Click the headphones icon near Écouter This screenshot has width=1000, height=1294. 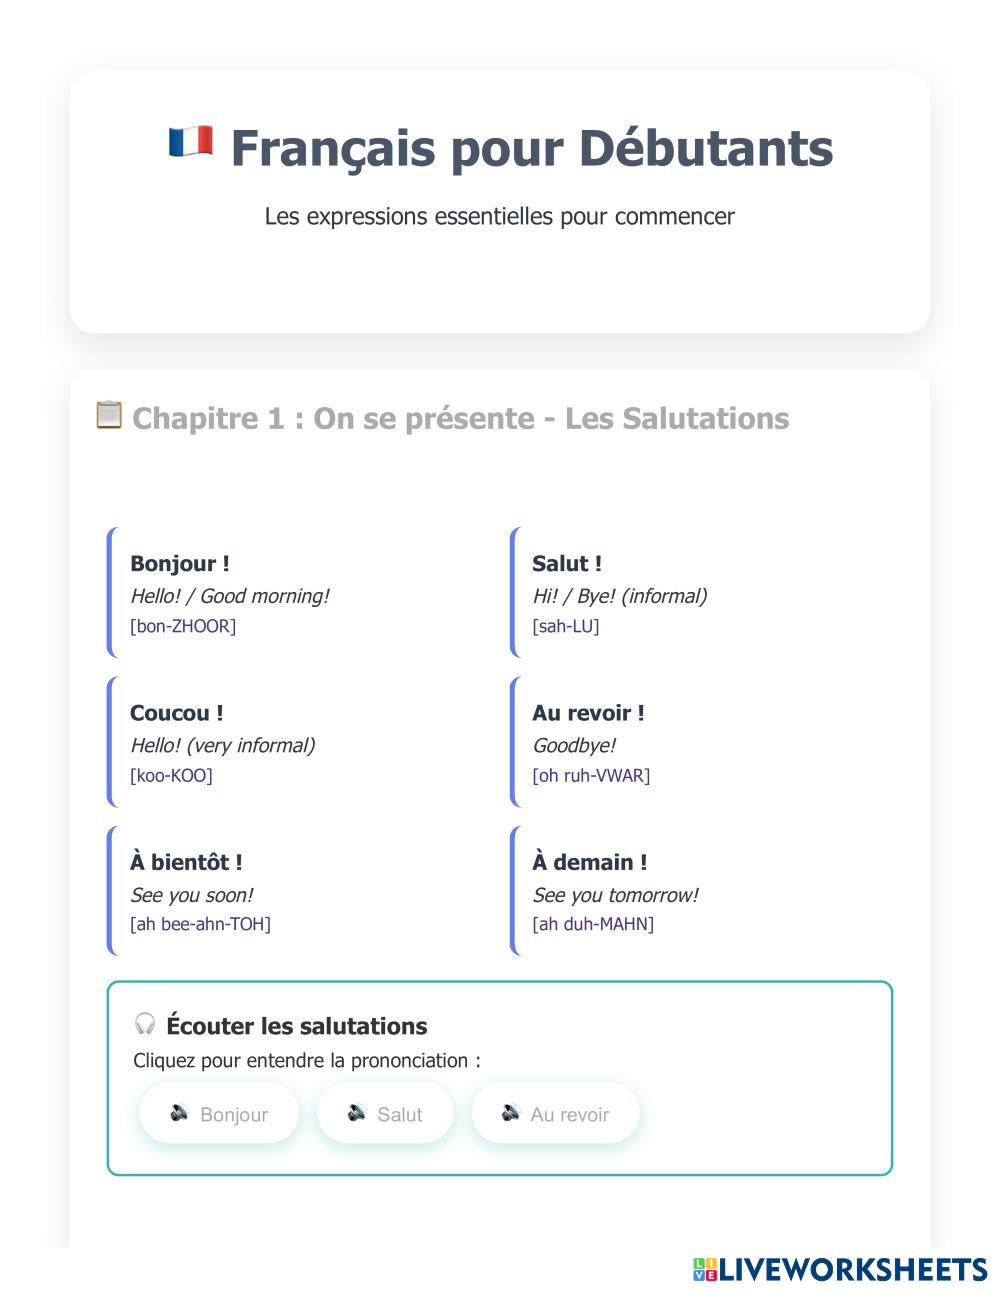tap(145, 1024)
